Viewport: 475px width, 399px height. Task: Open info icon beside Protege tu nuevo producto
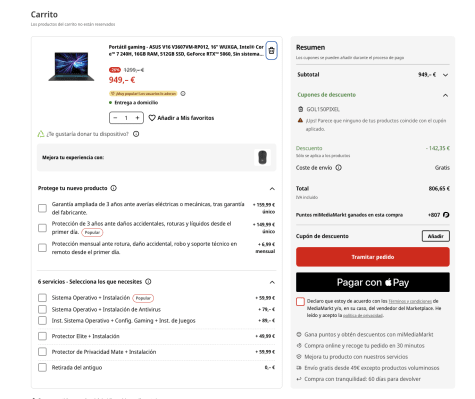[x=114, y=188]
